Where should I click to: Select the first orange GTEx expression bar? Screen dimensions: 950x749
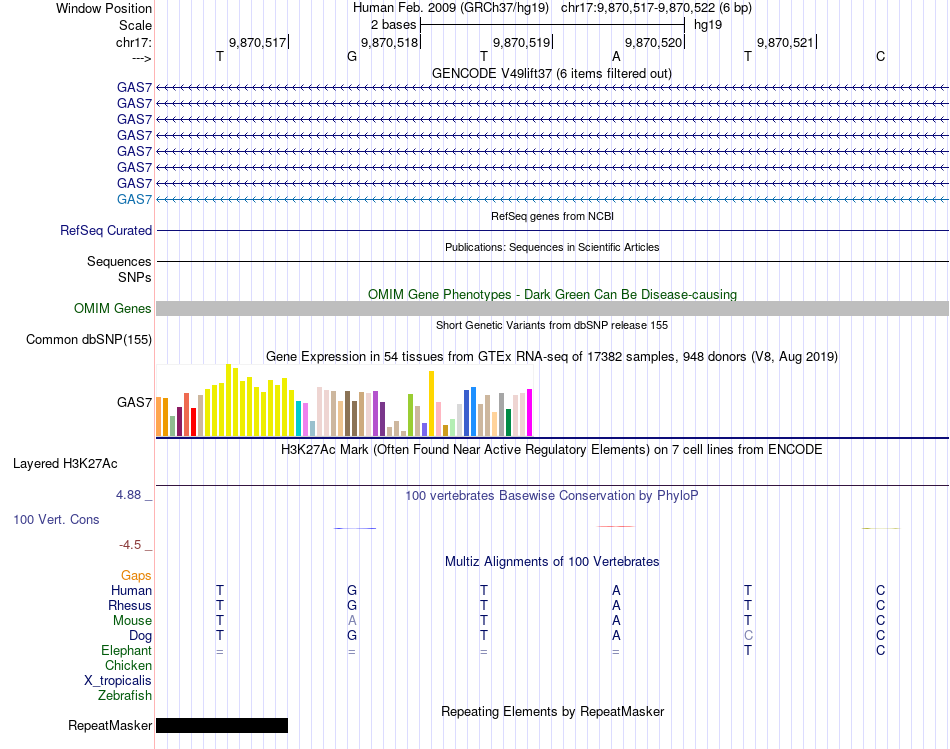(x=159, y=417)
